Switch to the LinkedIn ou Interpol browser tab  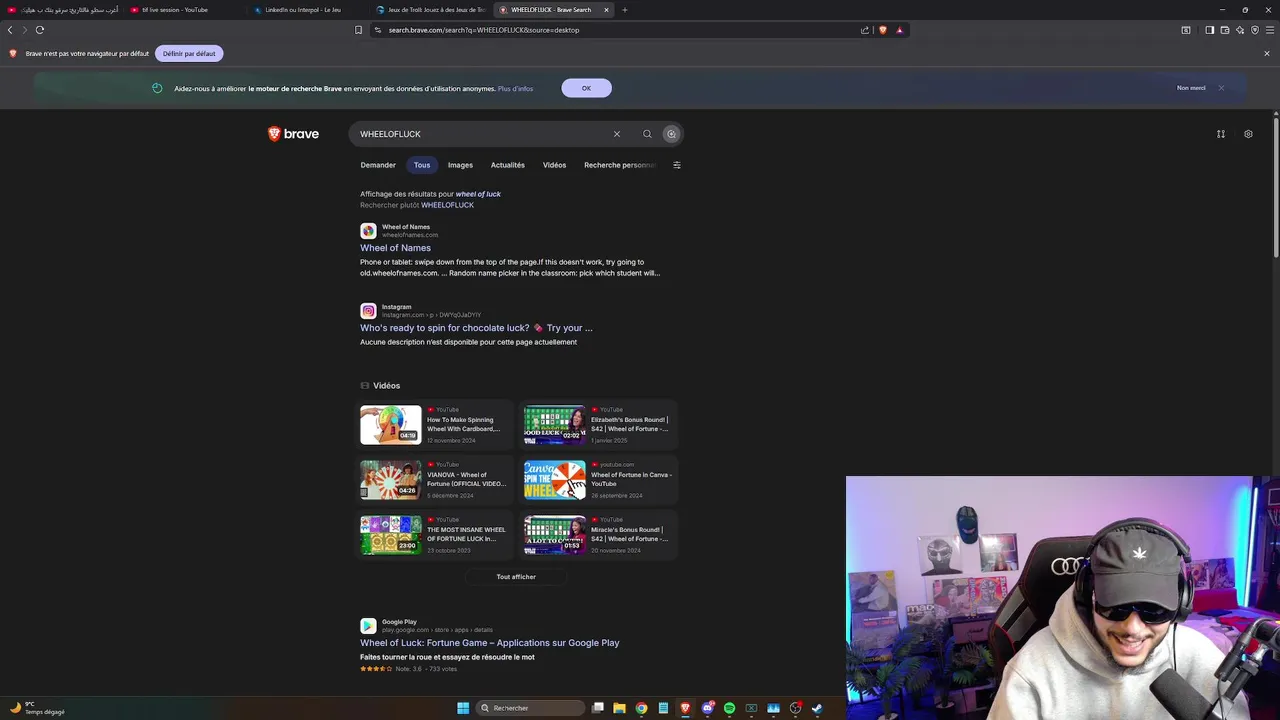(x=306, y=10)
